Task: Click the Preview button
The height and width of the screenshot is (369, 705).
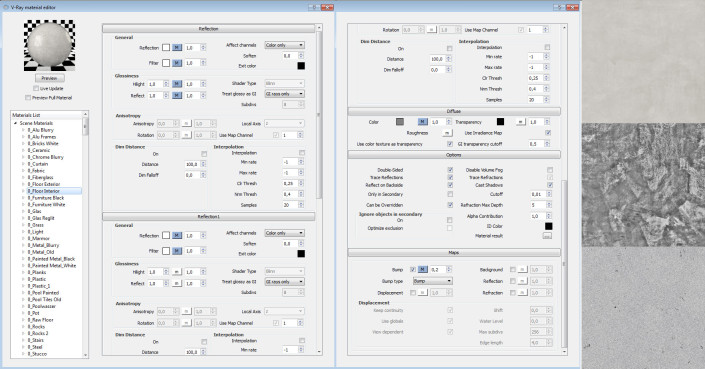Action: pyautogui.click(x=49, y=78)
